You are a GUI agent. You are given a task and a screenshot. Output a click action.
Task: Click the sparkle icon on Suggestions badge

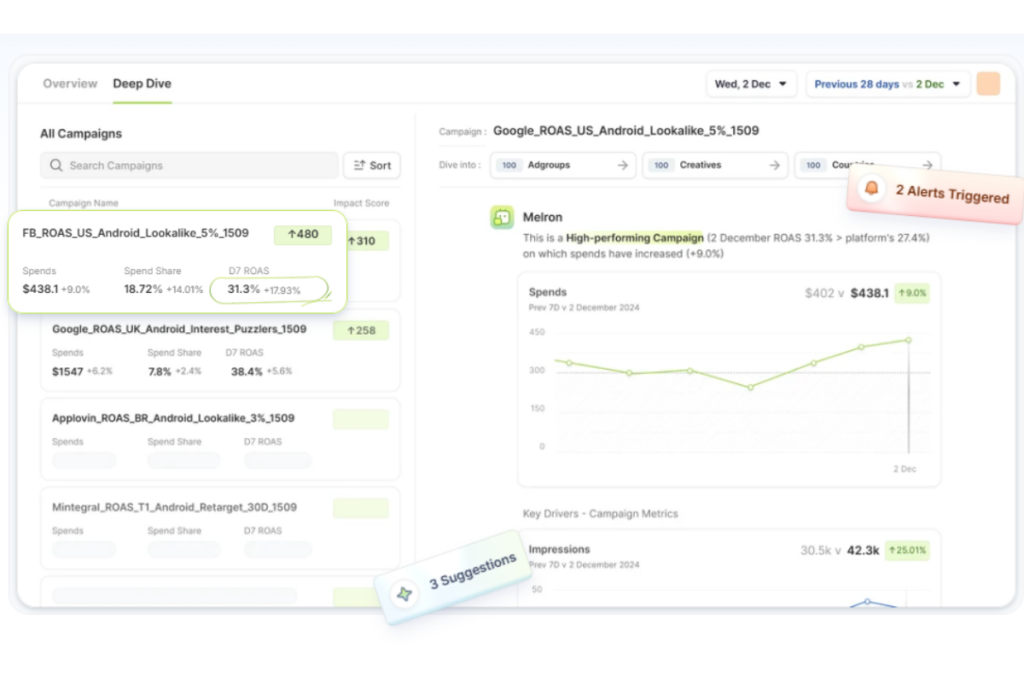point(404,594)
